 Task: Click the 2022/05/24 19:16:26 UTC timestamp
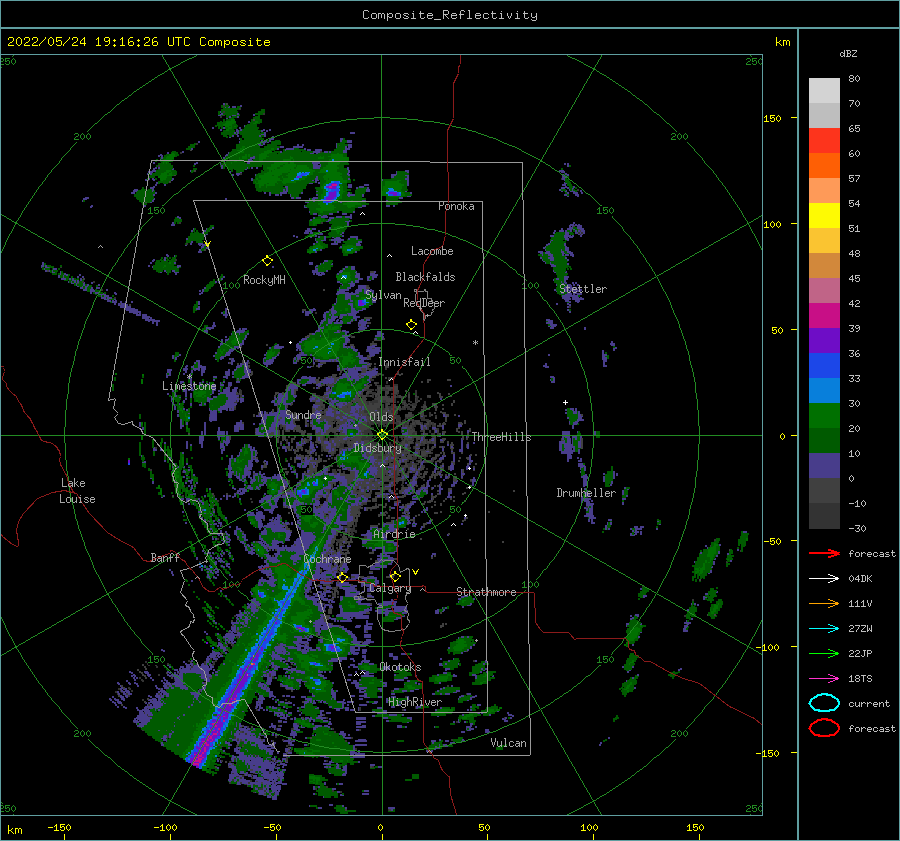point(138,42)
